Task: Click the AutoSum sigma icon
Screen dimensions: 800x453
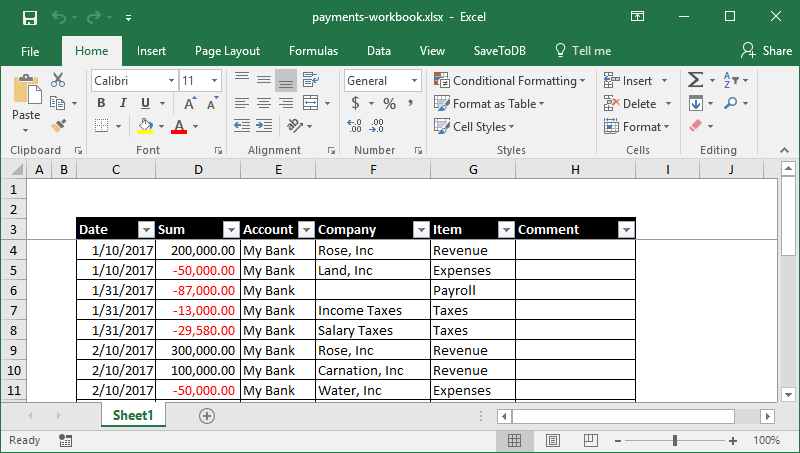Action: [x=695, y=80]
